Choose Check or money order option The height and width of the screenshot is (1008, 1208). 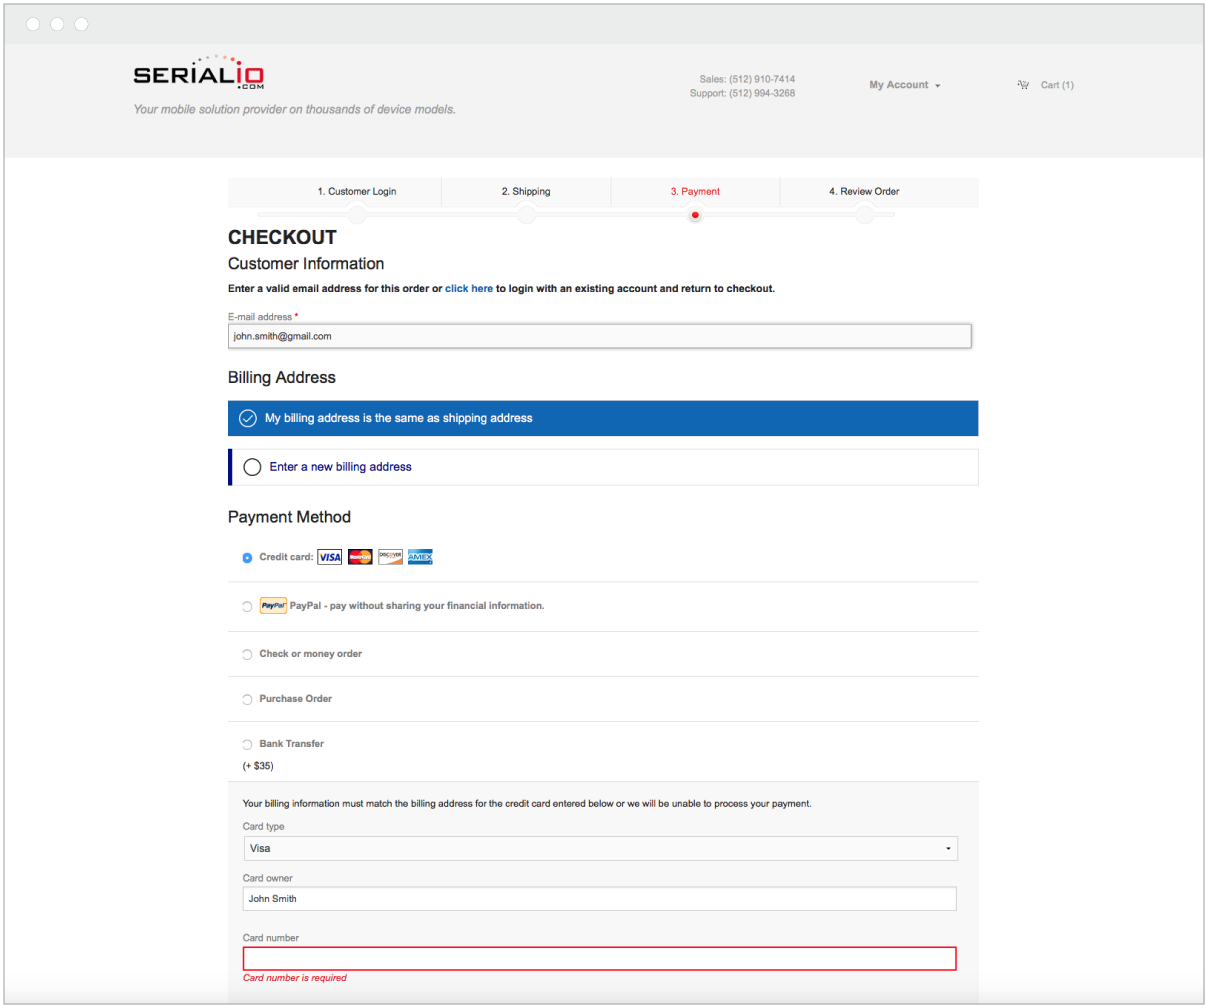click(247, 655)
